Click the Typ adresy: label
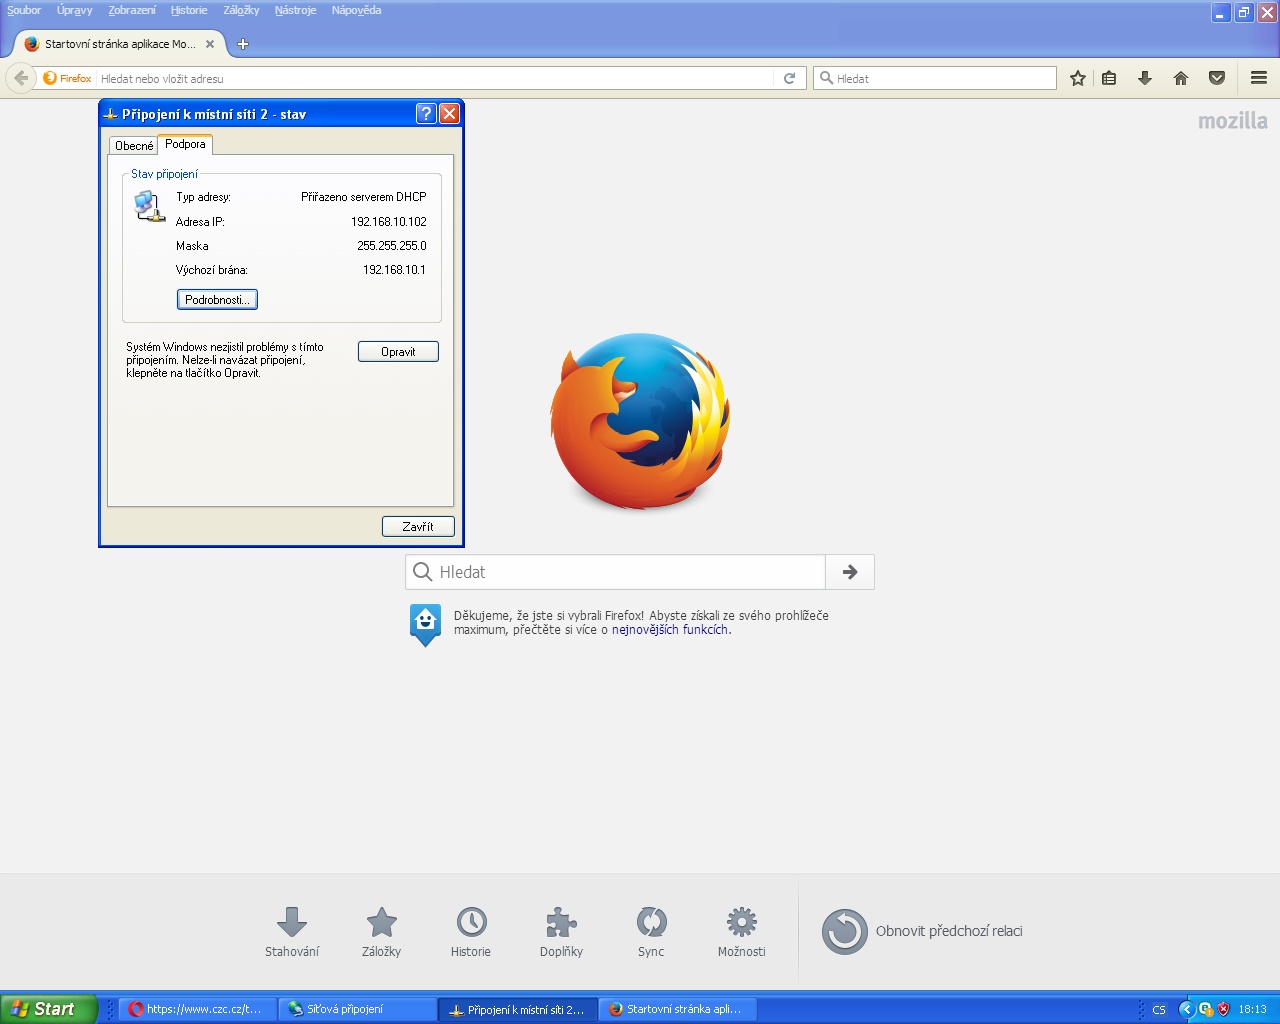The height and width of the screenshot is (1024, 1280). 203,197
